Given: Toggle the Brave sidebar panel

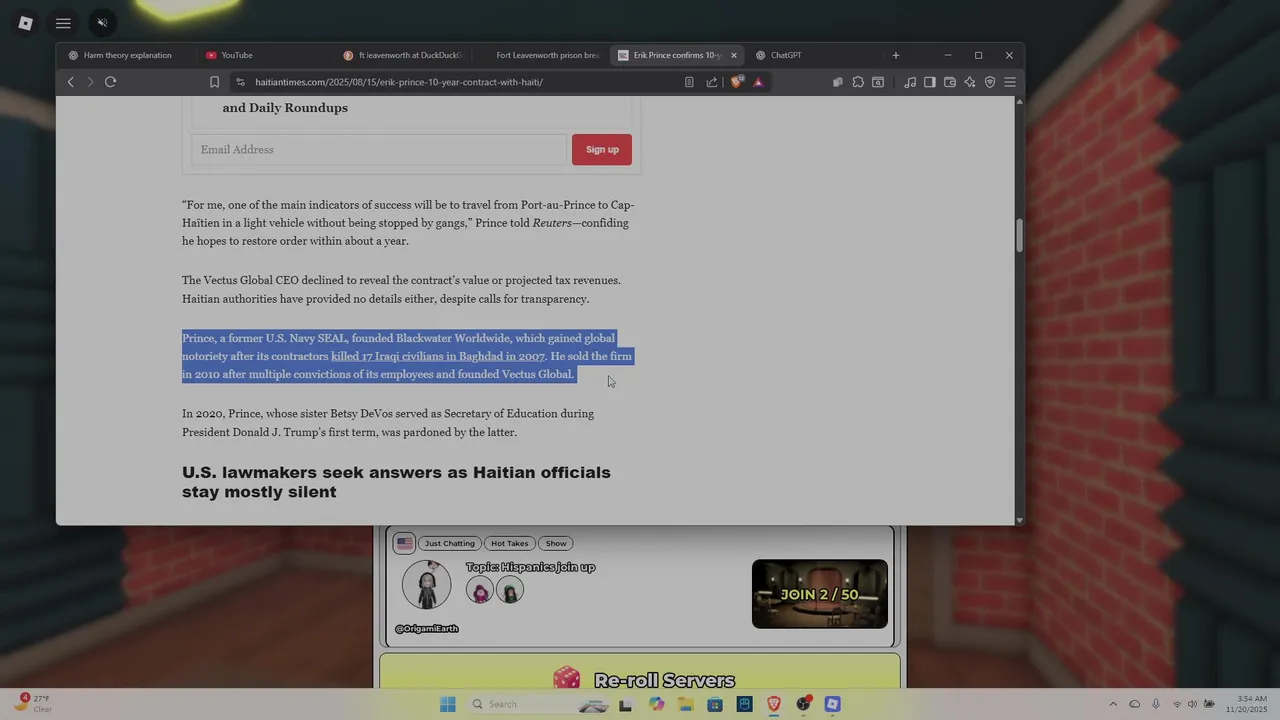Looking at the screenshot, I should [929, 82].
